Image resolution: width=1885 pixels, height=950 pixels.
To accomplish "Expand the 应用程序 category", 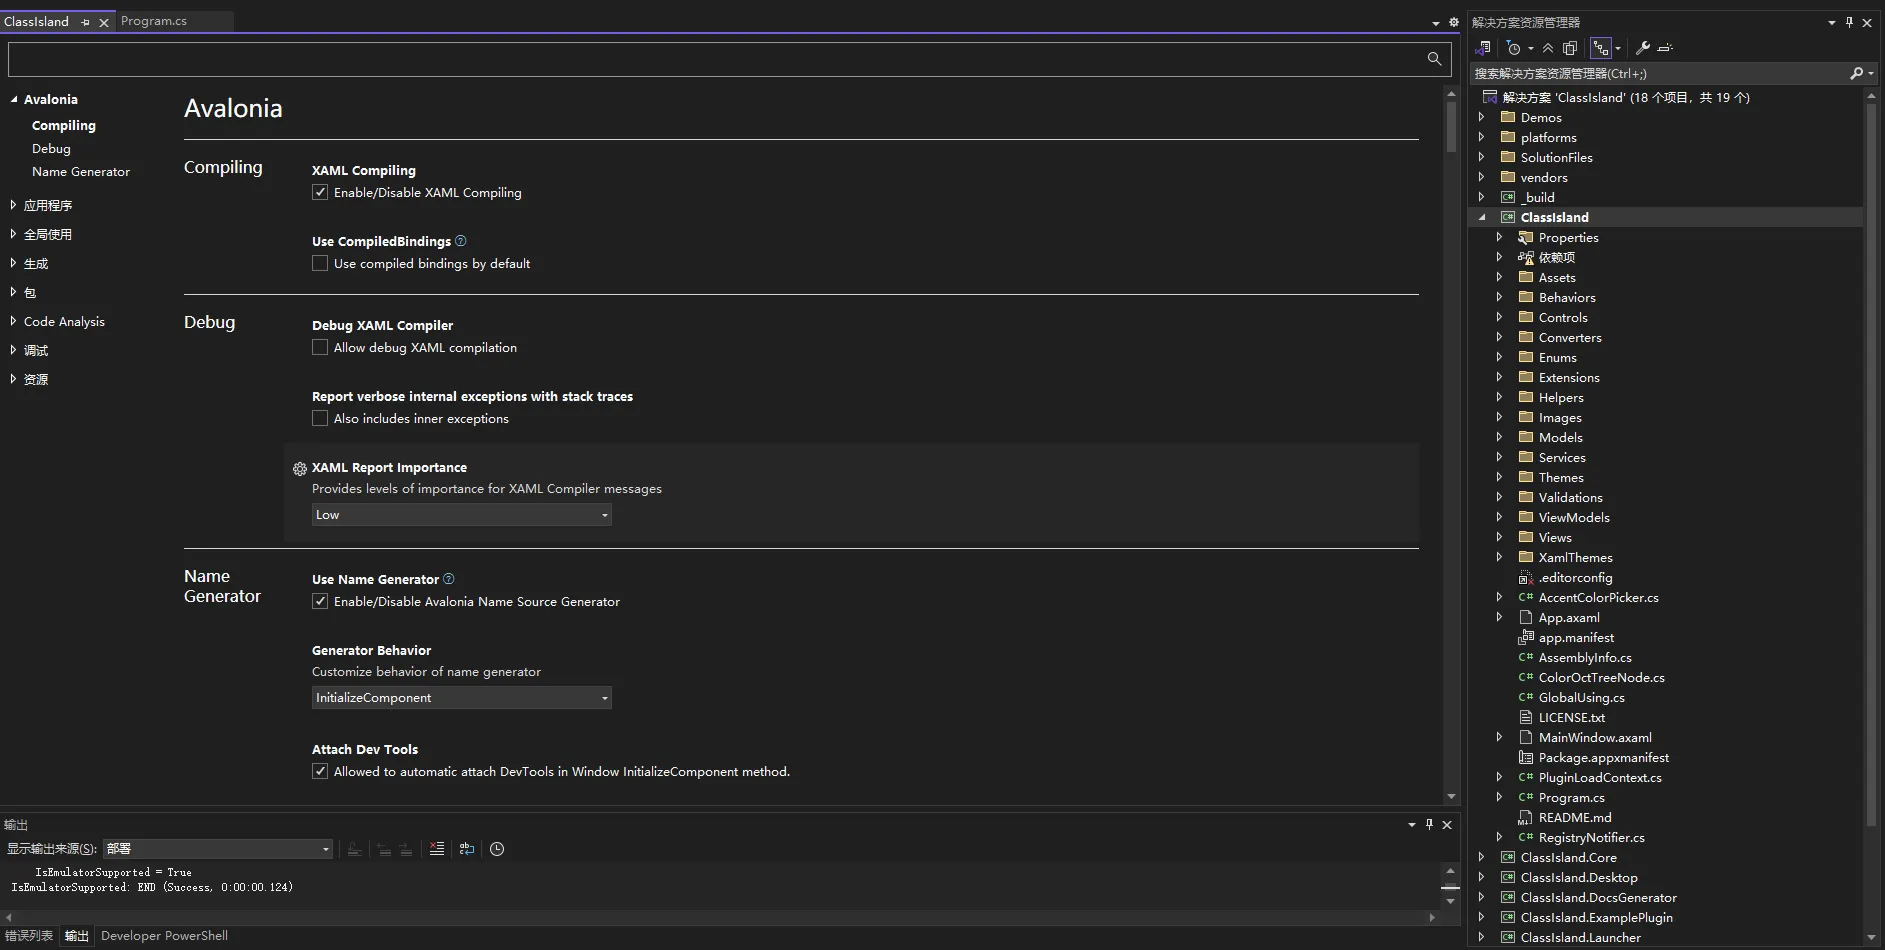I will click(x=13, y=205).
